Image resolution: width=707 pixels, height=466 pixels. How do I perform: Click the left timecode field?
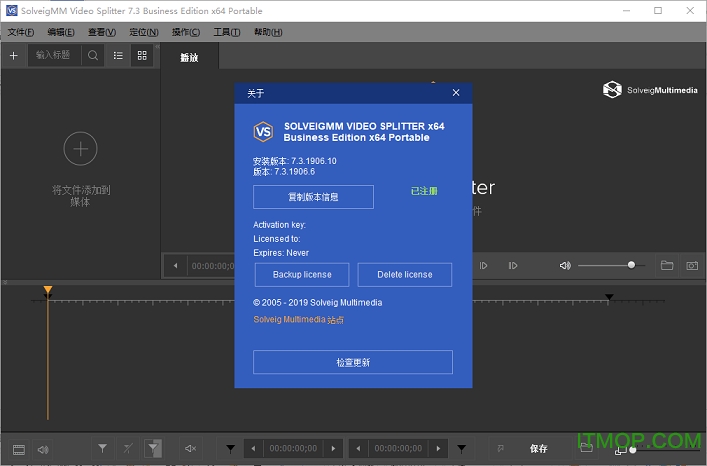click(294, 448)
